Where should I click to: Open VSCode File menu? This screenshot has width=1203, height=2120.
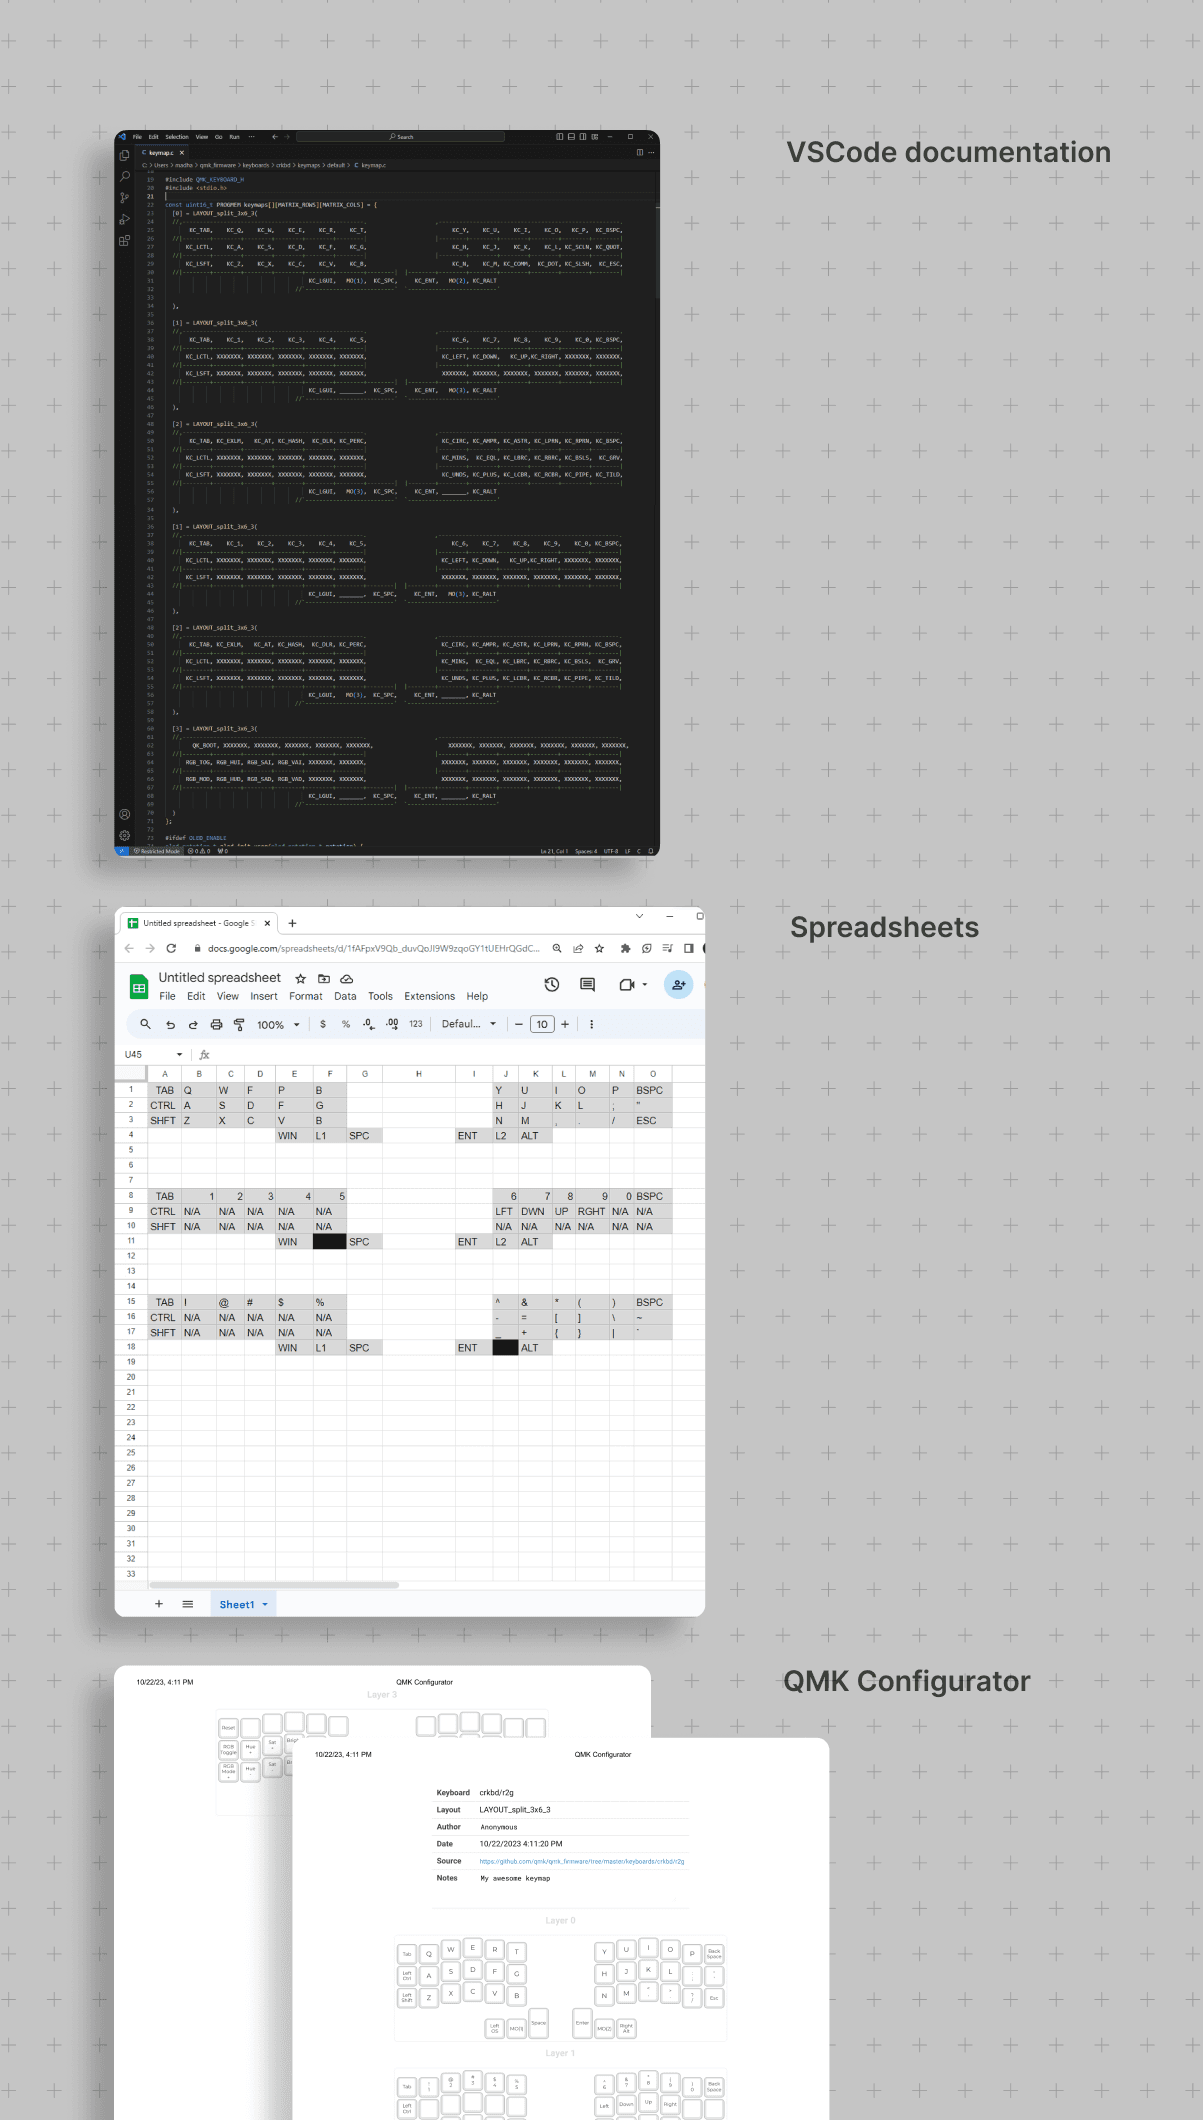tap(138, 137)
